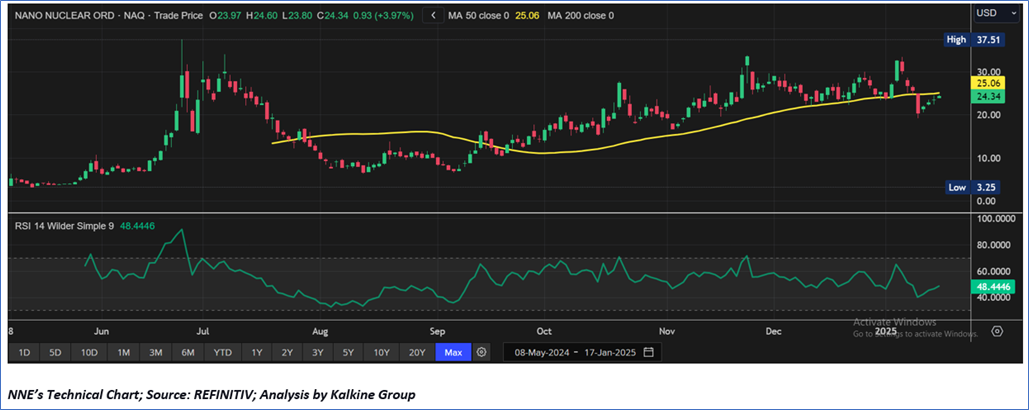Open the calendar icon in date range

[x=648, y=352]
